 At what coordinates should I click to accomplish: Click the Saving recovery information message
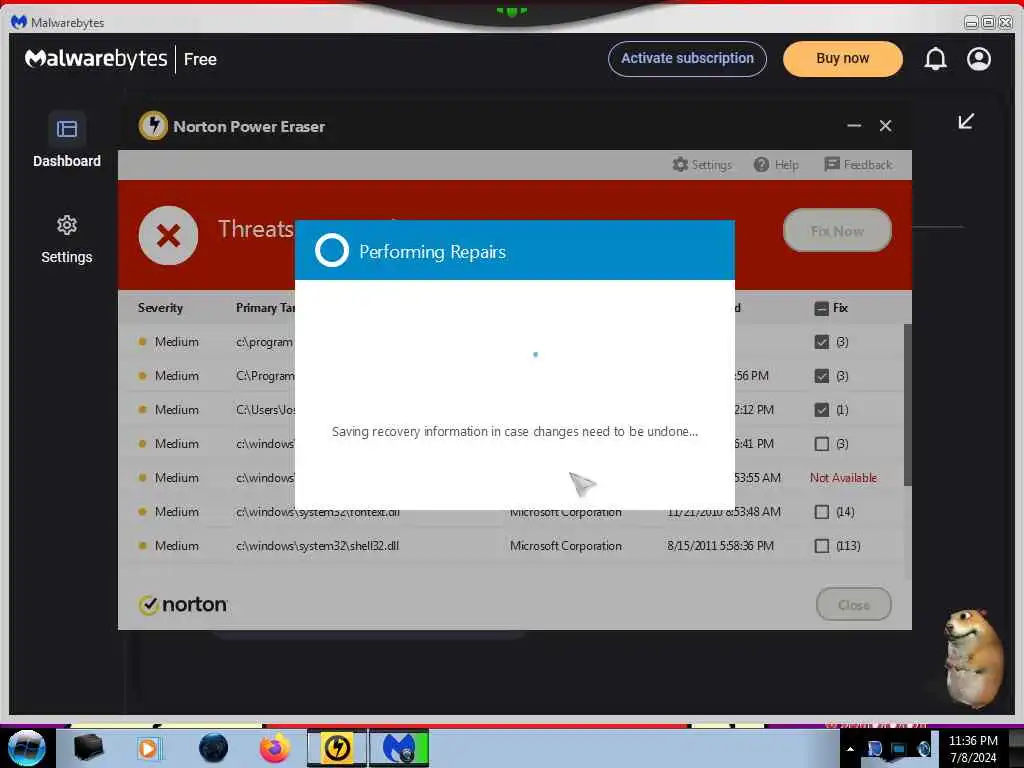coord(515,432)
